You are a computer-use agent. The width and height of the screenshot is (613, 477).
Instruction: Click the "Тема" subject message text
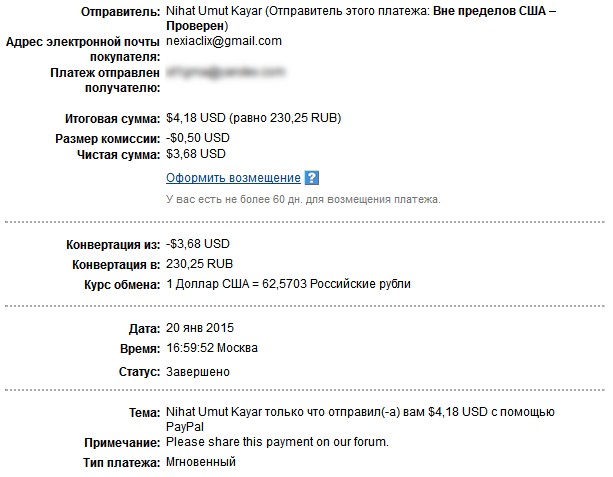(x=360, y=412)
